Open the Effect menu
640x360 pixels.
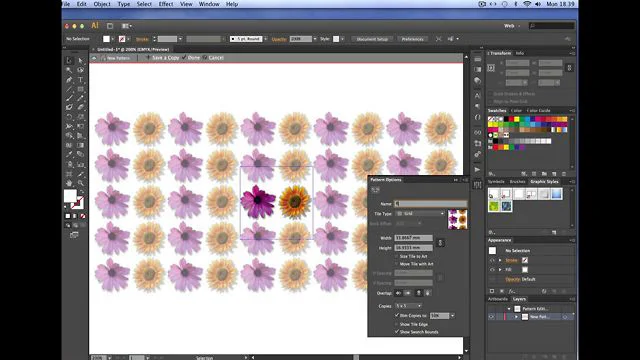[166, 4]
